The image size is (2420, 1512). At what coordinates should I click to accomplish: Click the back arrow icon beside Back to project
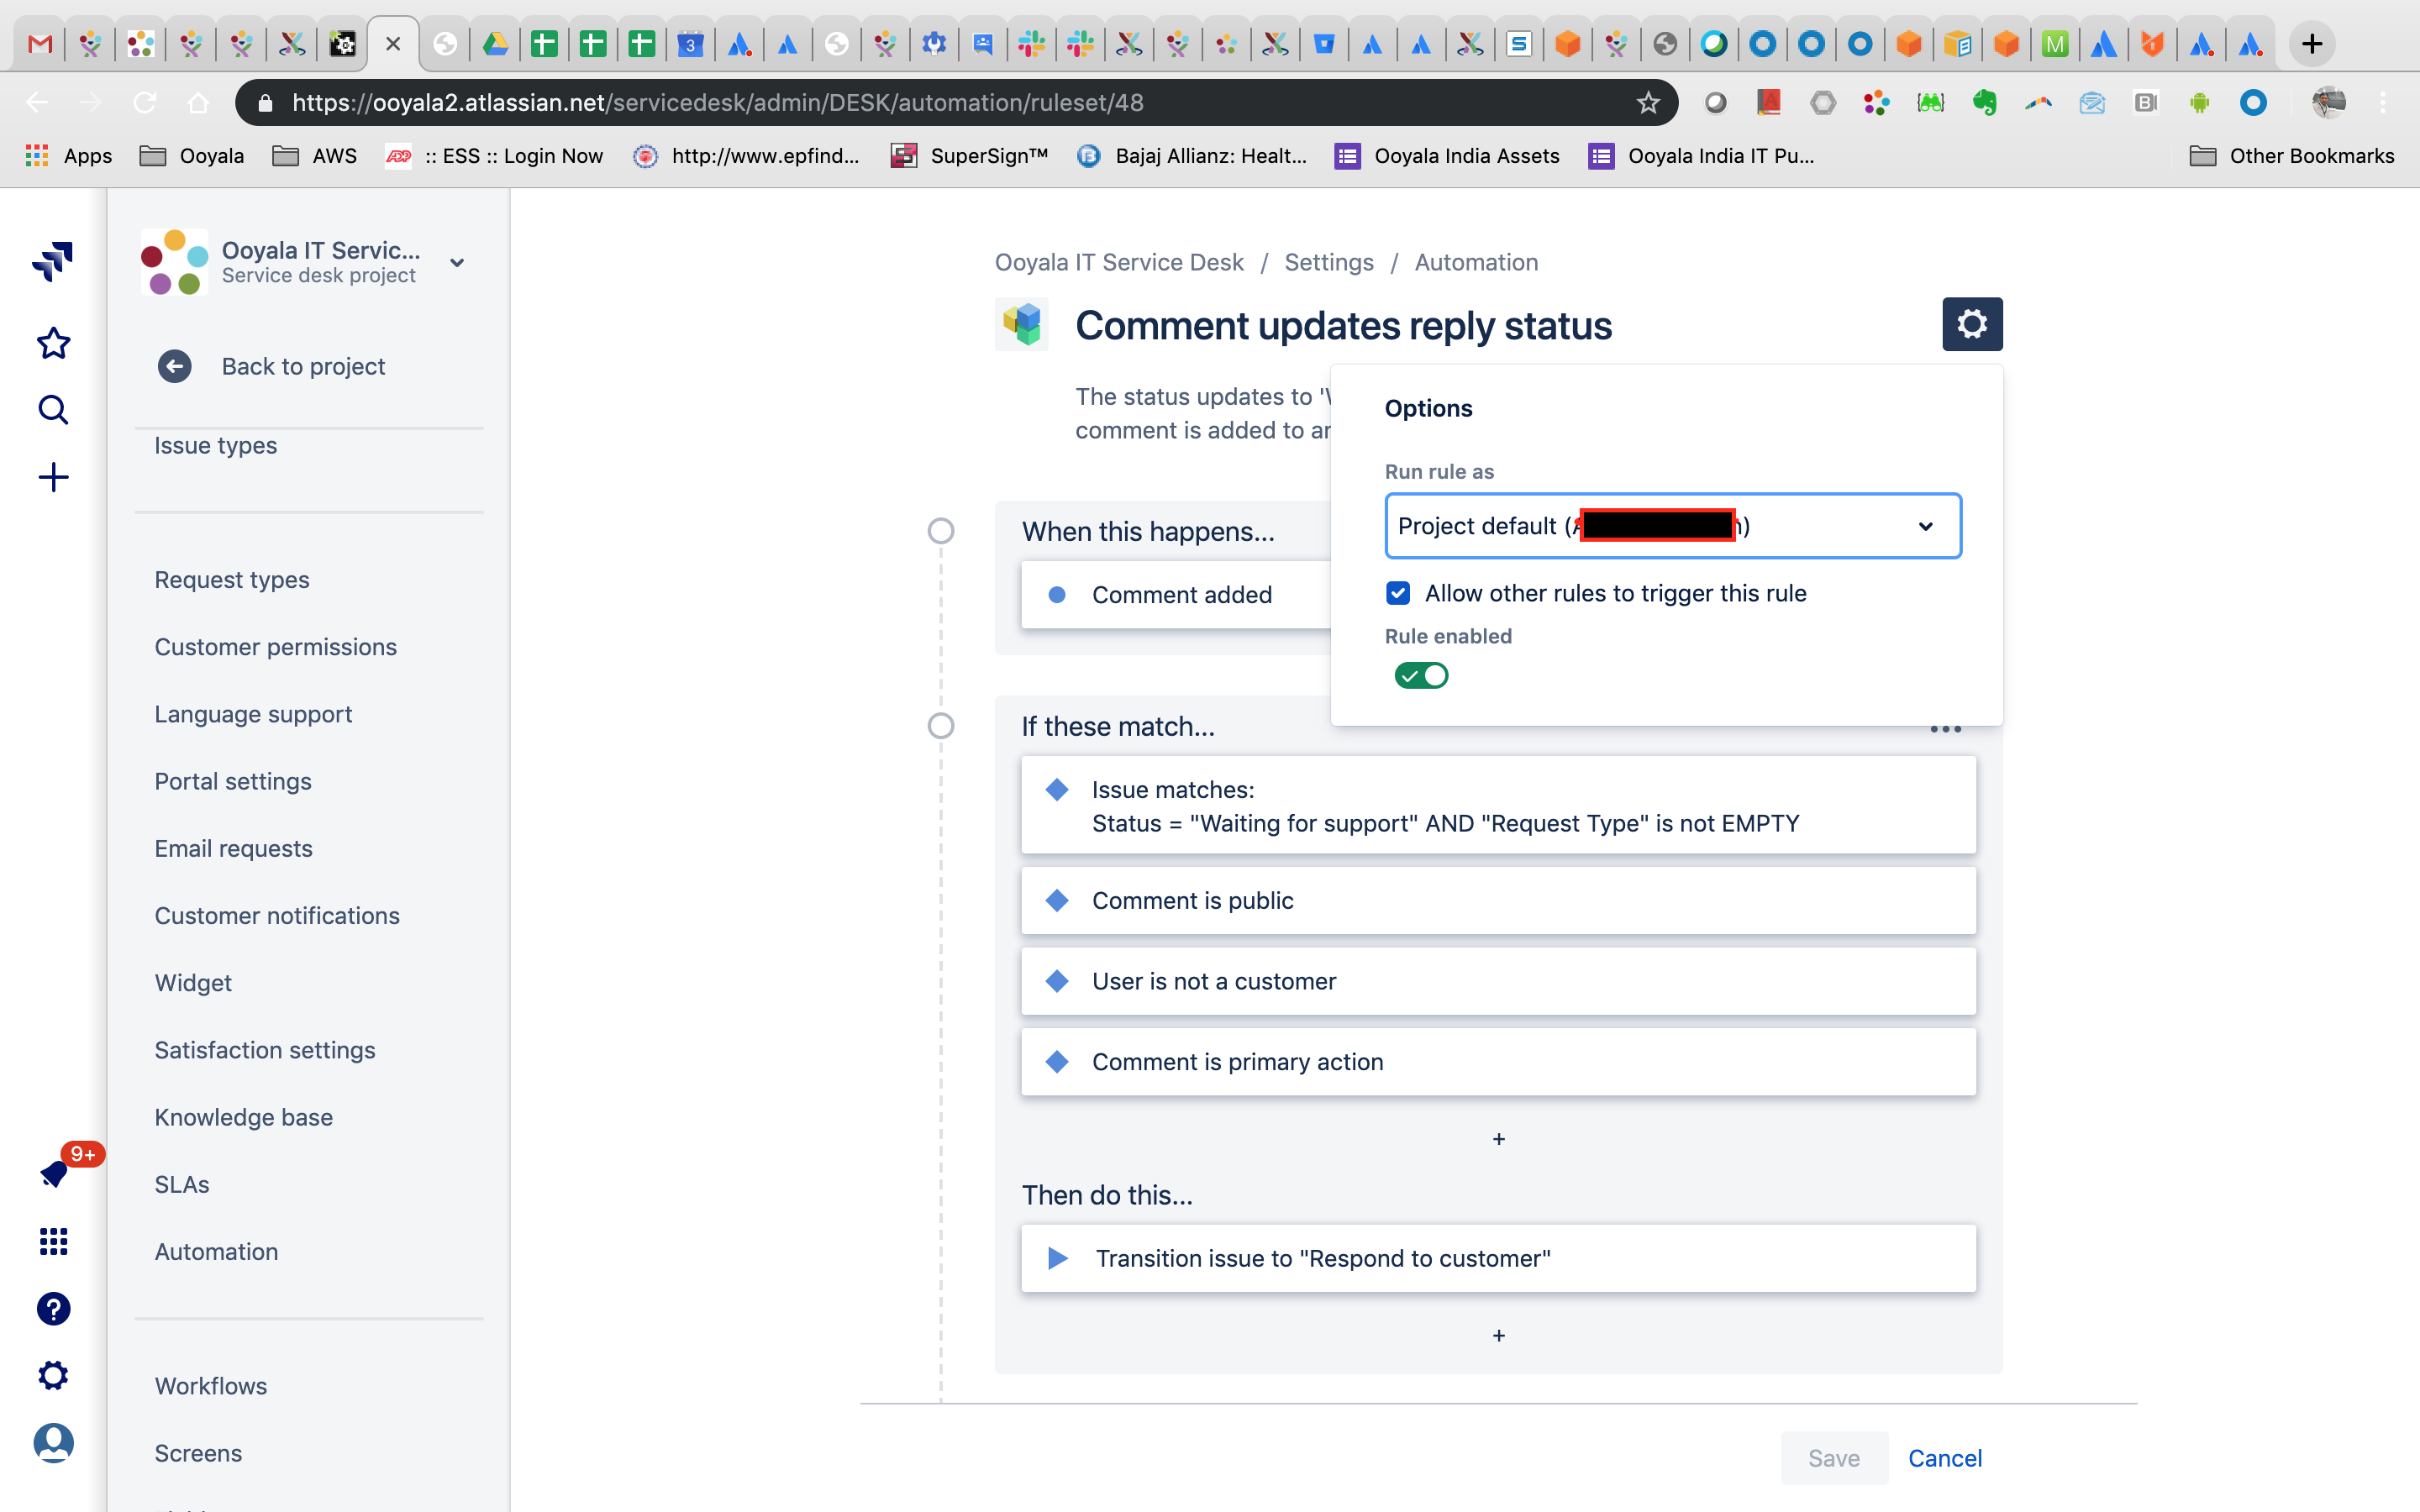click(174, 366)
